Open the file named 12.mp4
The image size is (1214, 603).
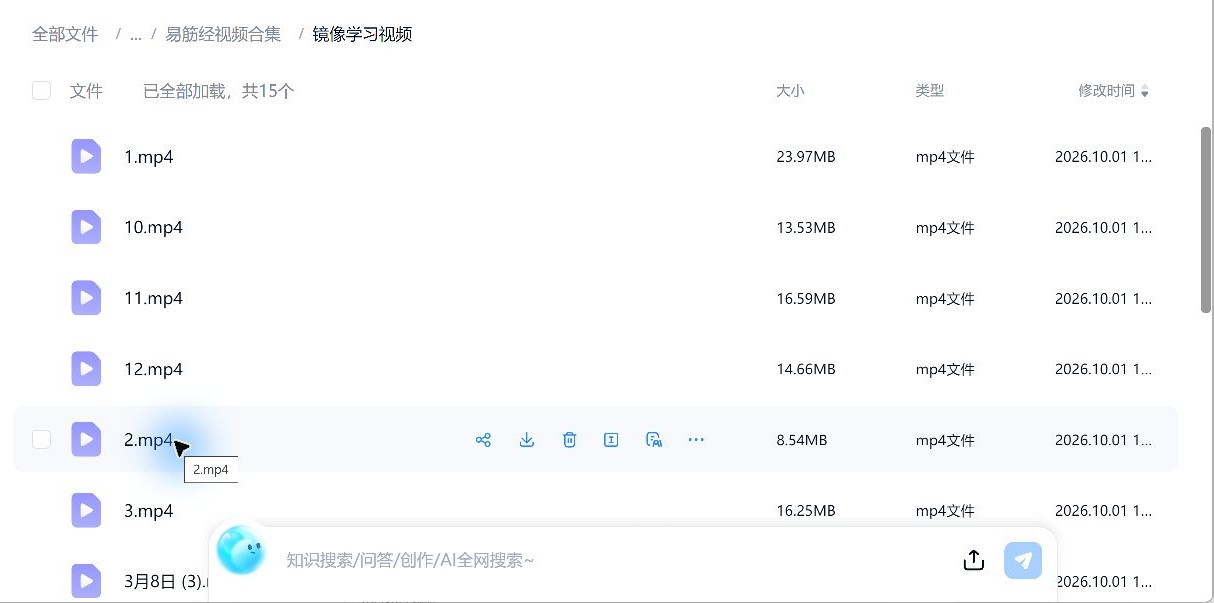[x=153, y=370]
